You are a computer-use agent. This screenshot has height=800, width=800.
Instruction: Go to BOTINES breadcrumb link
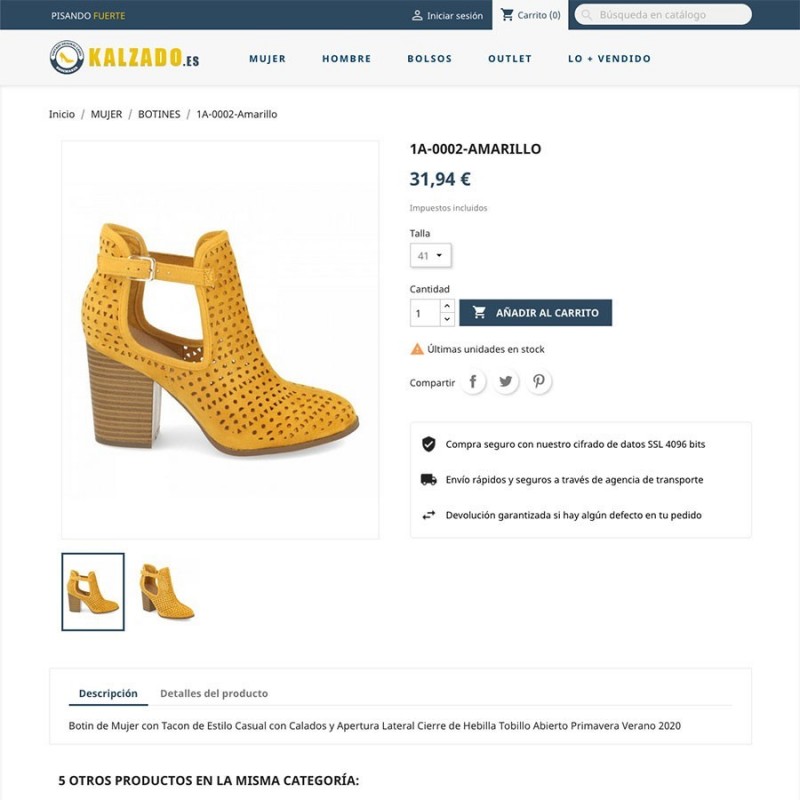tap(159, 114)
